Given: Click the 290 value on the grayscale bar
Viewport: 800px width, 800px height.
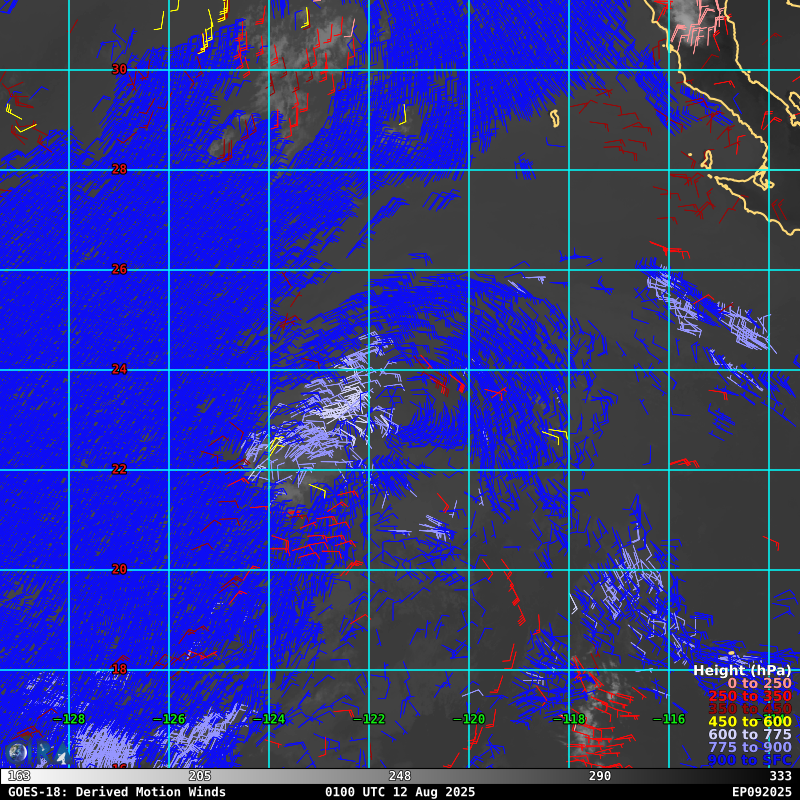Looking at the screenshot, I should [x=600, y=776].
